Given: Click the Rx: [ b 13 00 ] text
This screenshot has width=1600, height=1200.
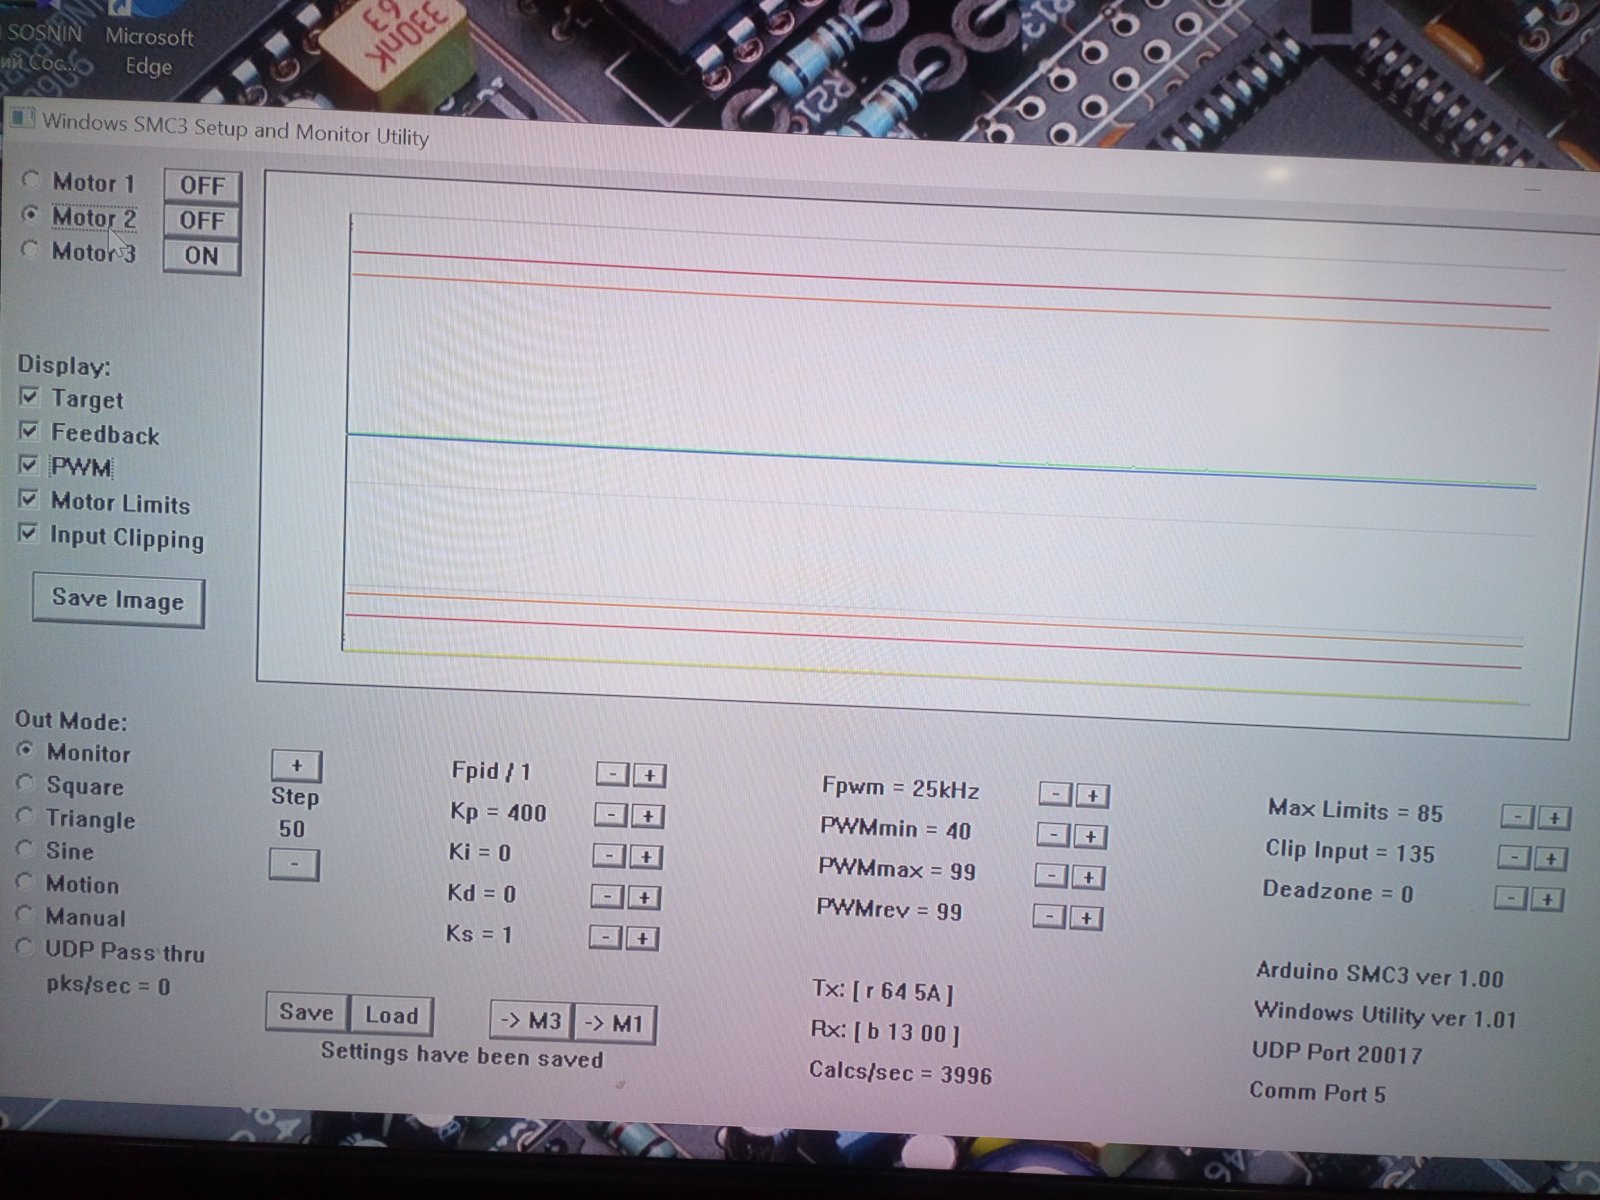Looking at the screenshot, I should 885,1031.
